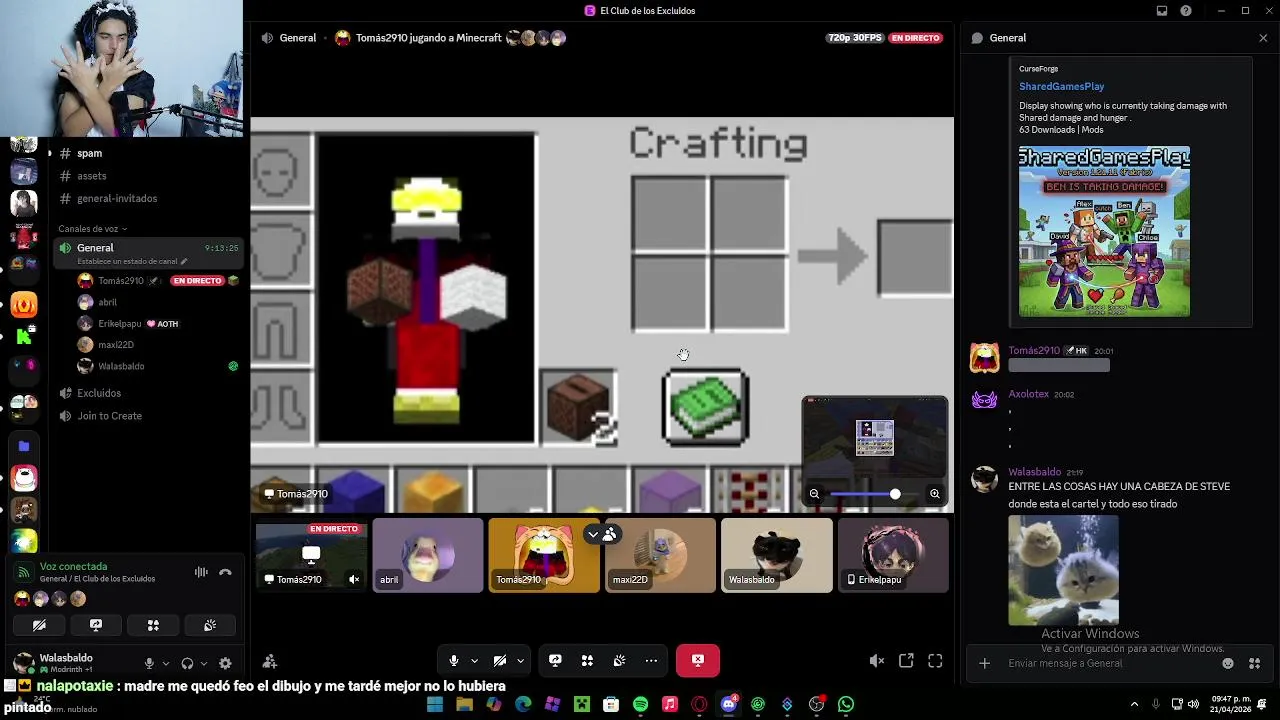Deafen audio with headphones icon
The image size is (1280, 720).
click(x=187, y=663)
